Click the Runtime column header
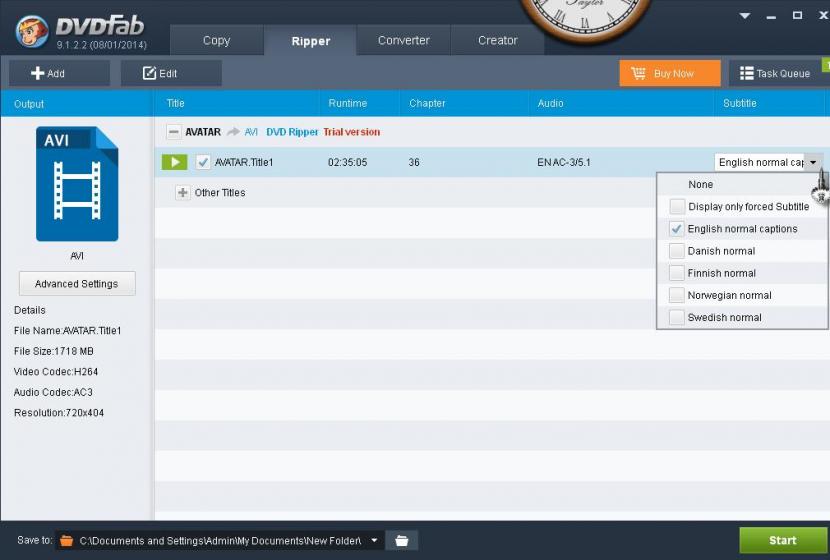830x560 pixels. pyautogui.click(x=348, y=103)
